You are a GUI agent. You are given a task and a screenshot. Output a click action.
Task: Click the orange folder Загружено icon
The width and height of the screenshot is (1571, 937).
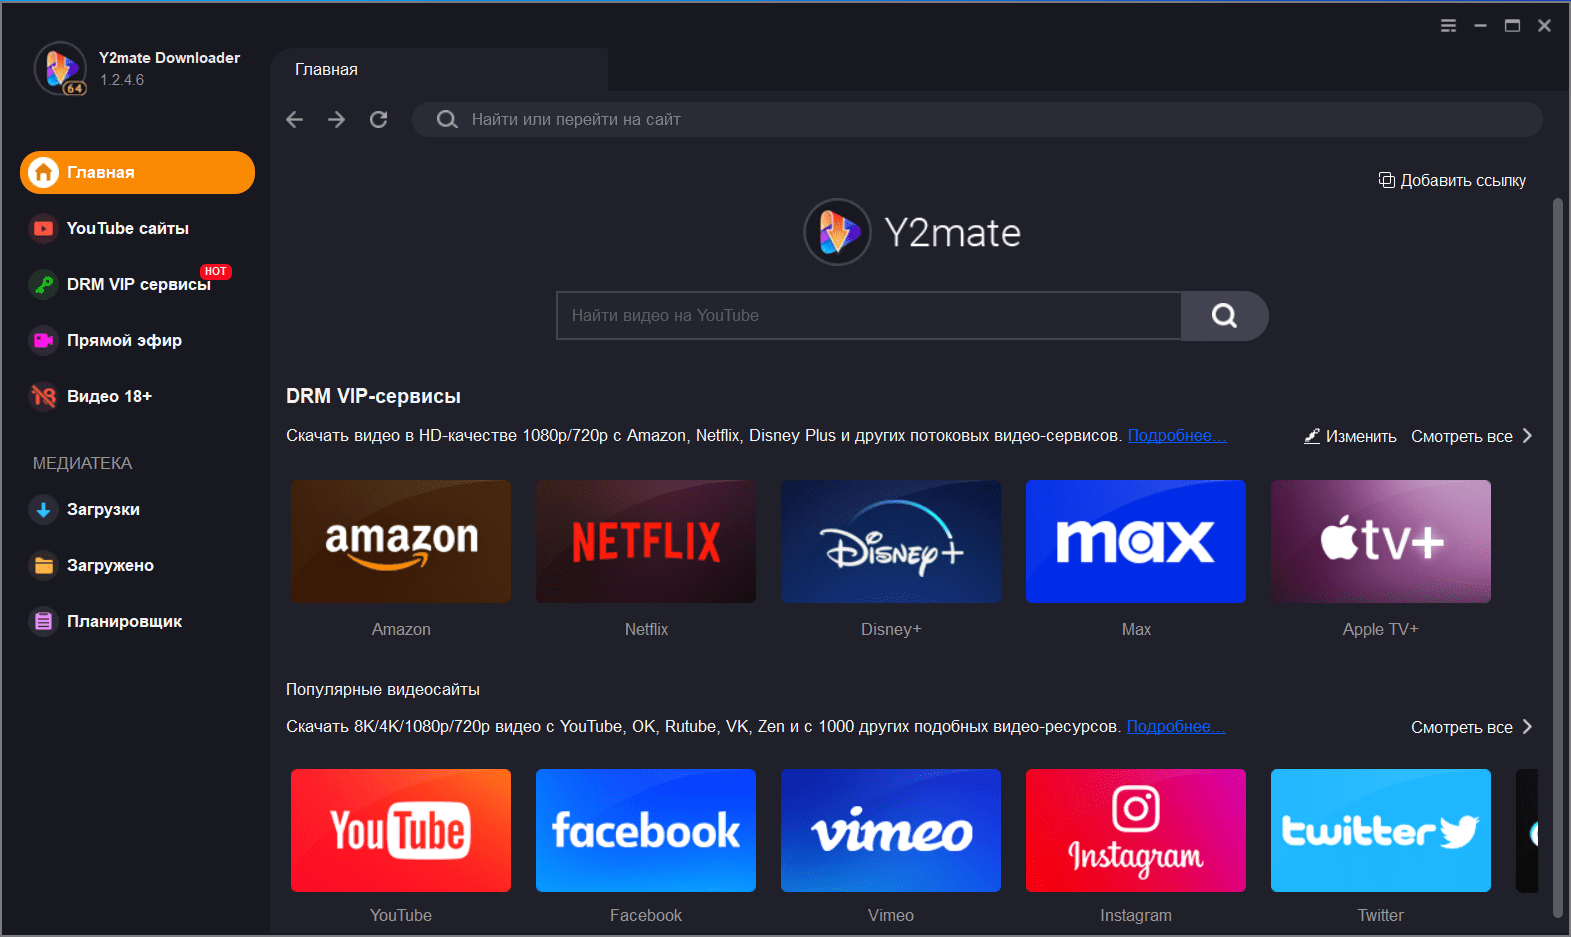[43, 566]
